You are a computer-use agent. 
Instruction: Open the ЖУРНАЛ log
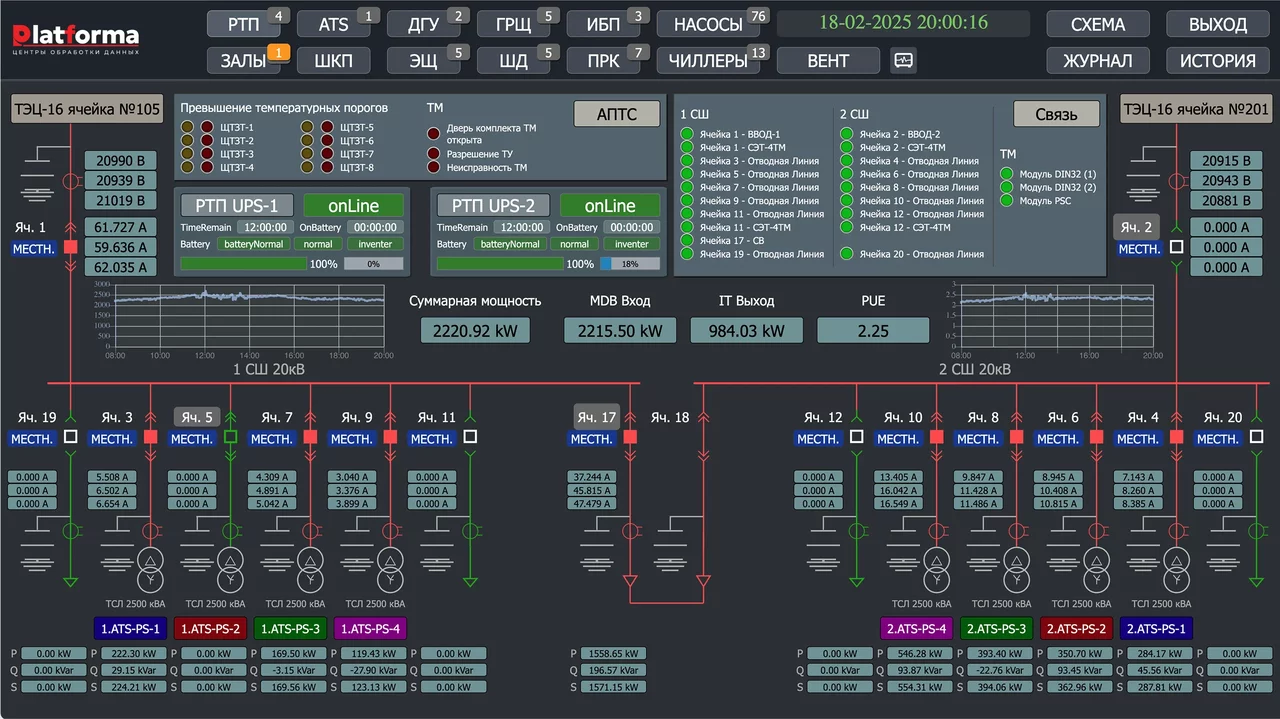click(1098, 61)
